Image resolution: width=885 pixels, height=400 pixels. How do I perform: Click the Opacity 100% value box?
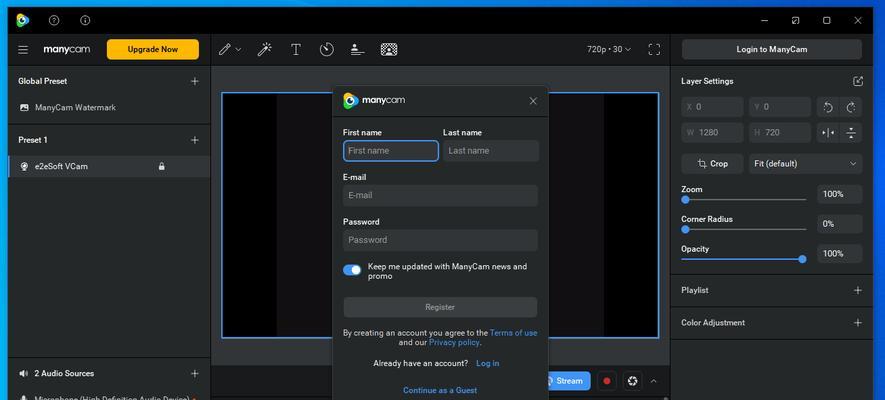click(839, 254)
